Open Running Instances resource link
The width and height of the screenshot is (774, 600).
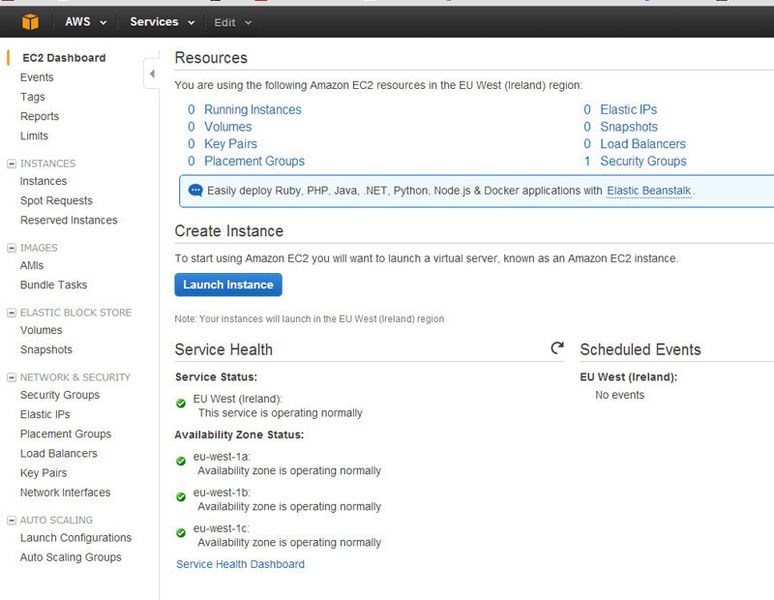[253, 110]
